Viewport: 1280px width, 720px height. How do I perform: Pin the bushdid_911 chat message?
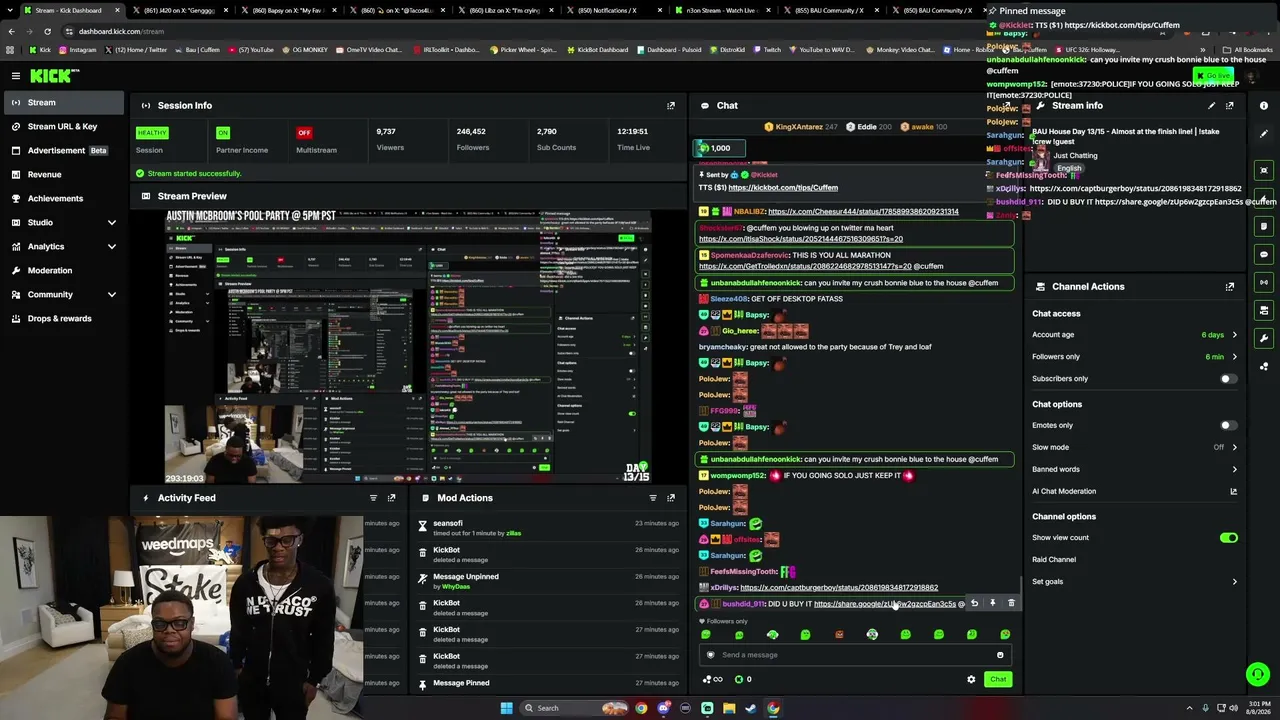[x=992, y=603]
